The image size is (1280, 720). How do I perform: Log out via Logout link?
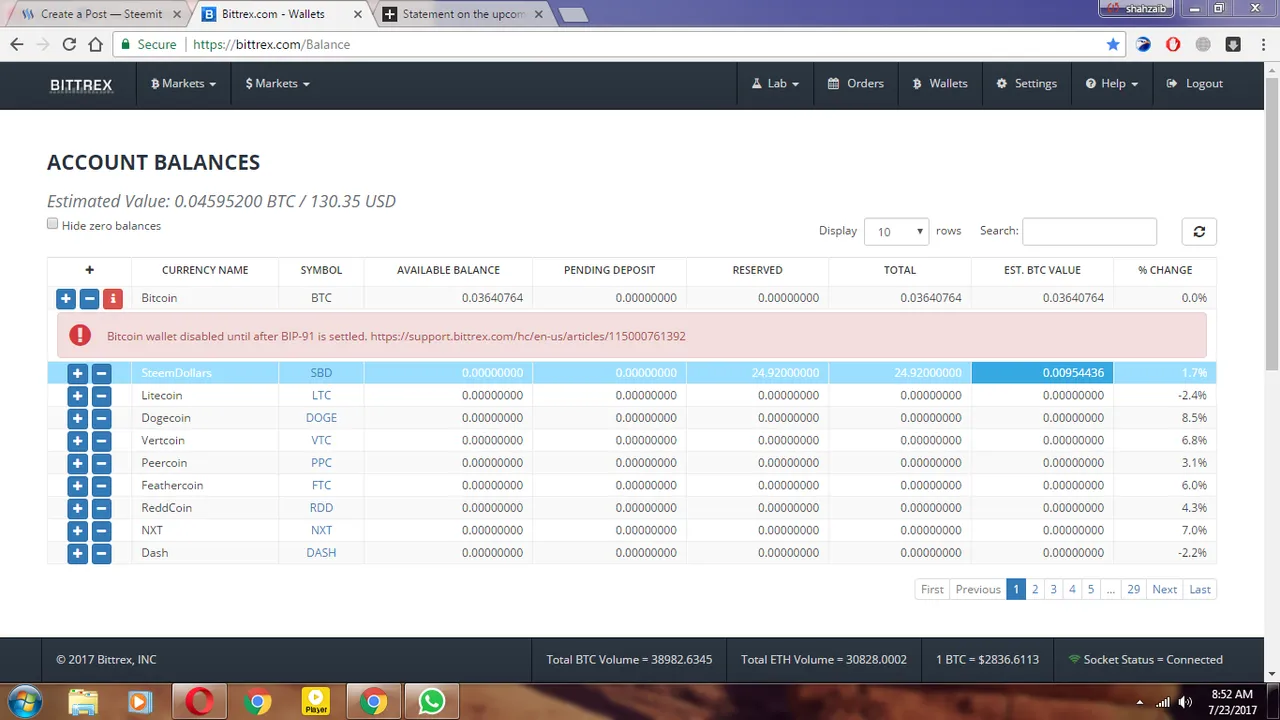tap(1194, 83)
